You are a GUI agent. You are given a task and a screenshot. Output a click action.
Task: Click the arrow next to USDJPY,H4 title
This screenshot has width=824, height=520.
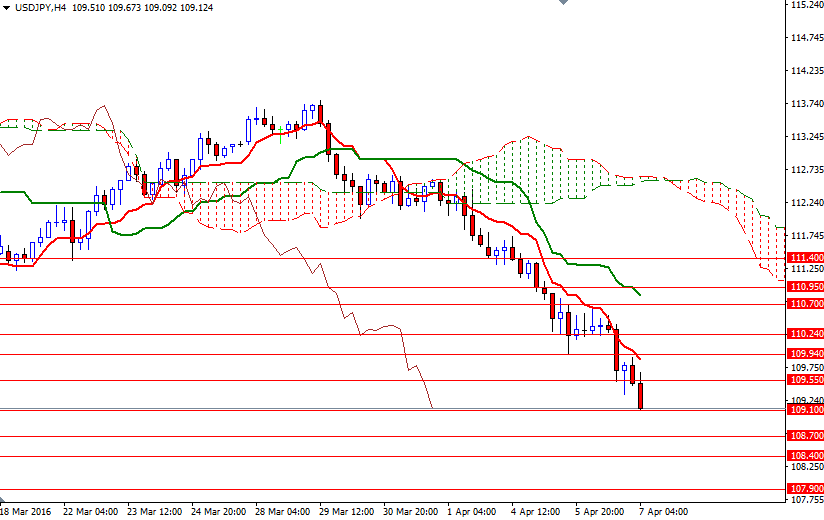(x=6, y=8)
